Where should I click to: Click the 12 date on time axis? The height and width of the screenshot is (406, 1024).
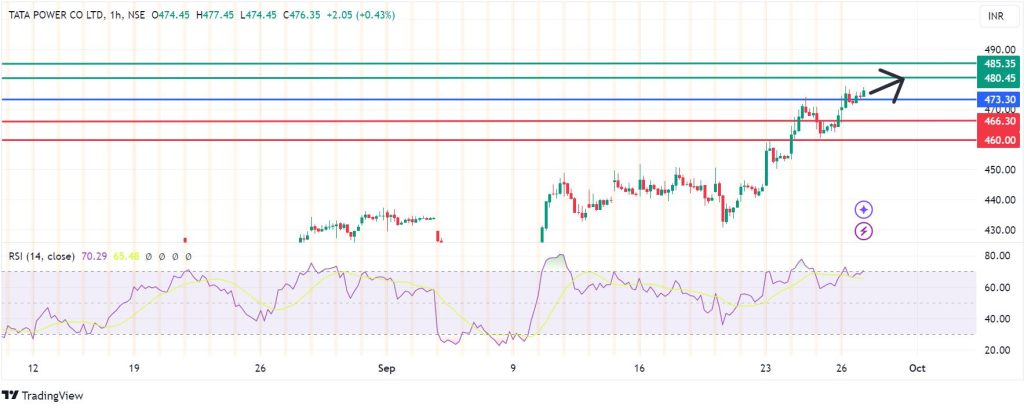(x=33, y=369)
